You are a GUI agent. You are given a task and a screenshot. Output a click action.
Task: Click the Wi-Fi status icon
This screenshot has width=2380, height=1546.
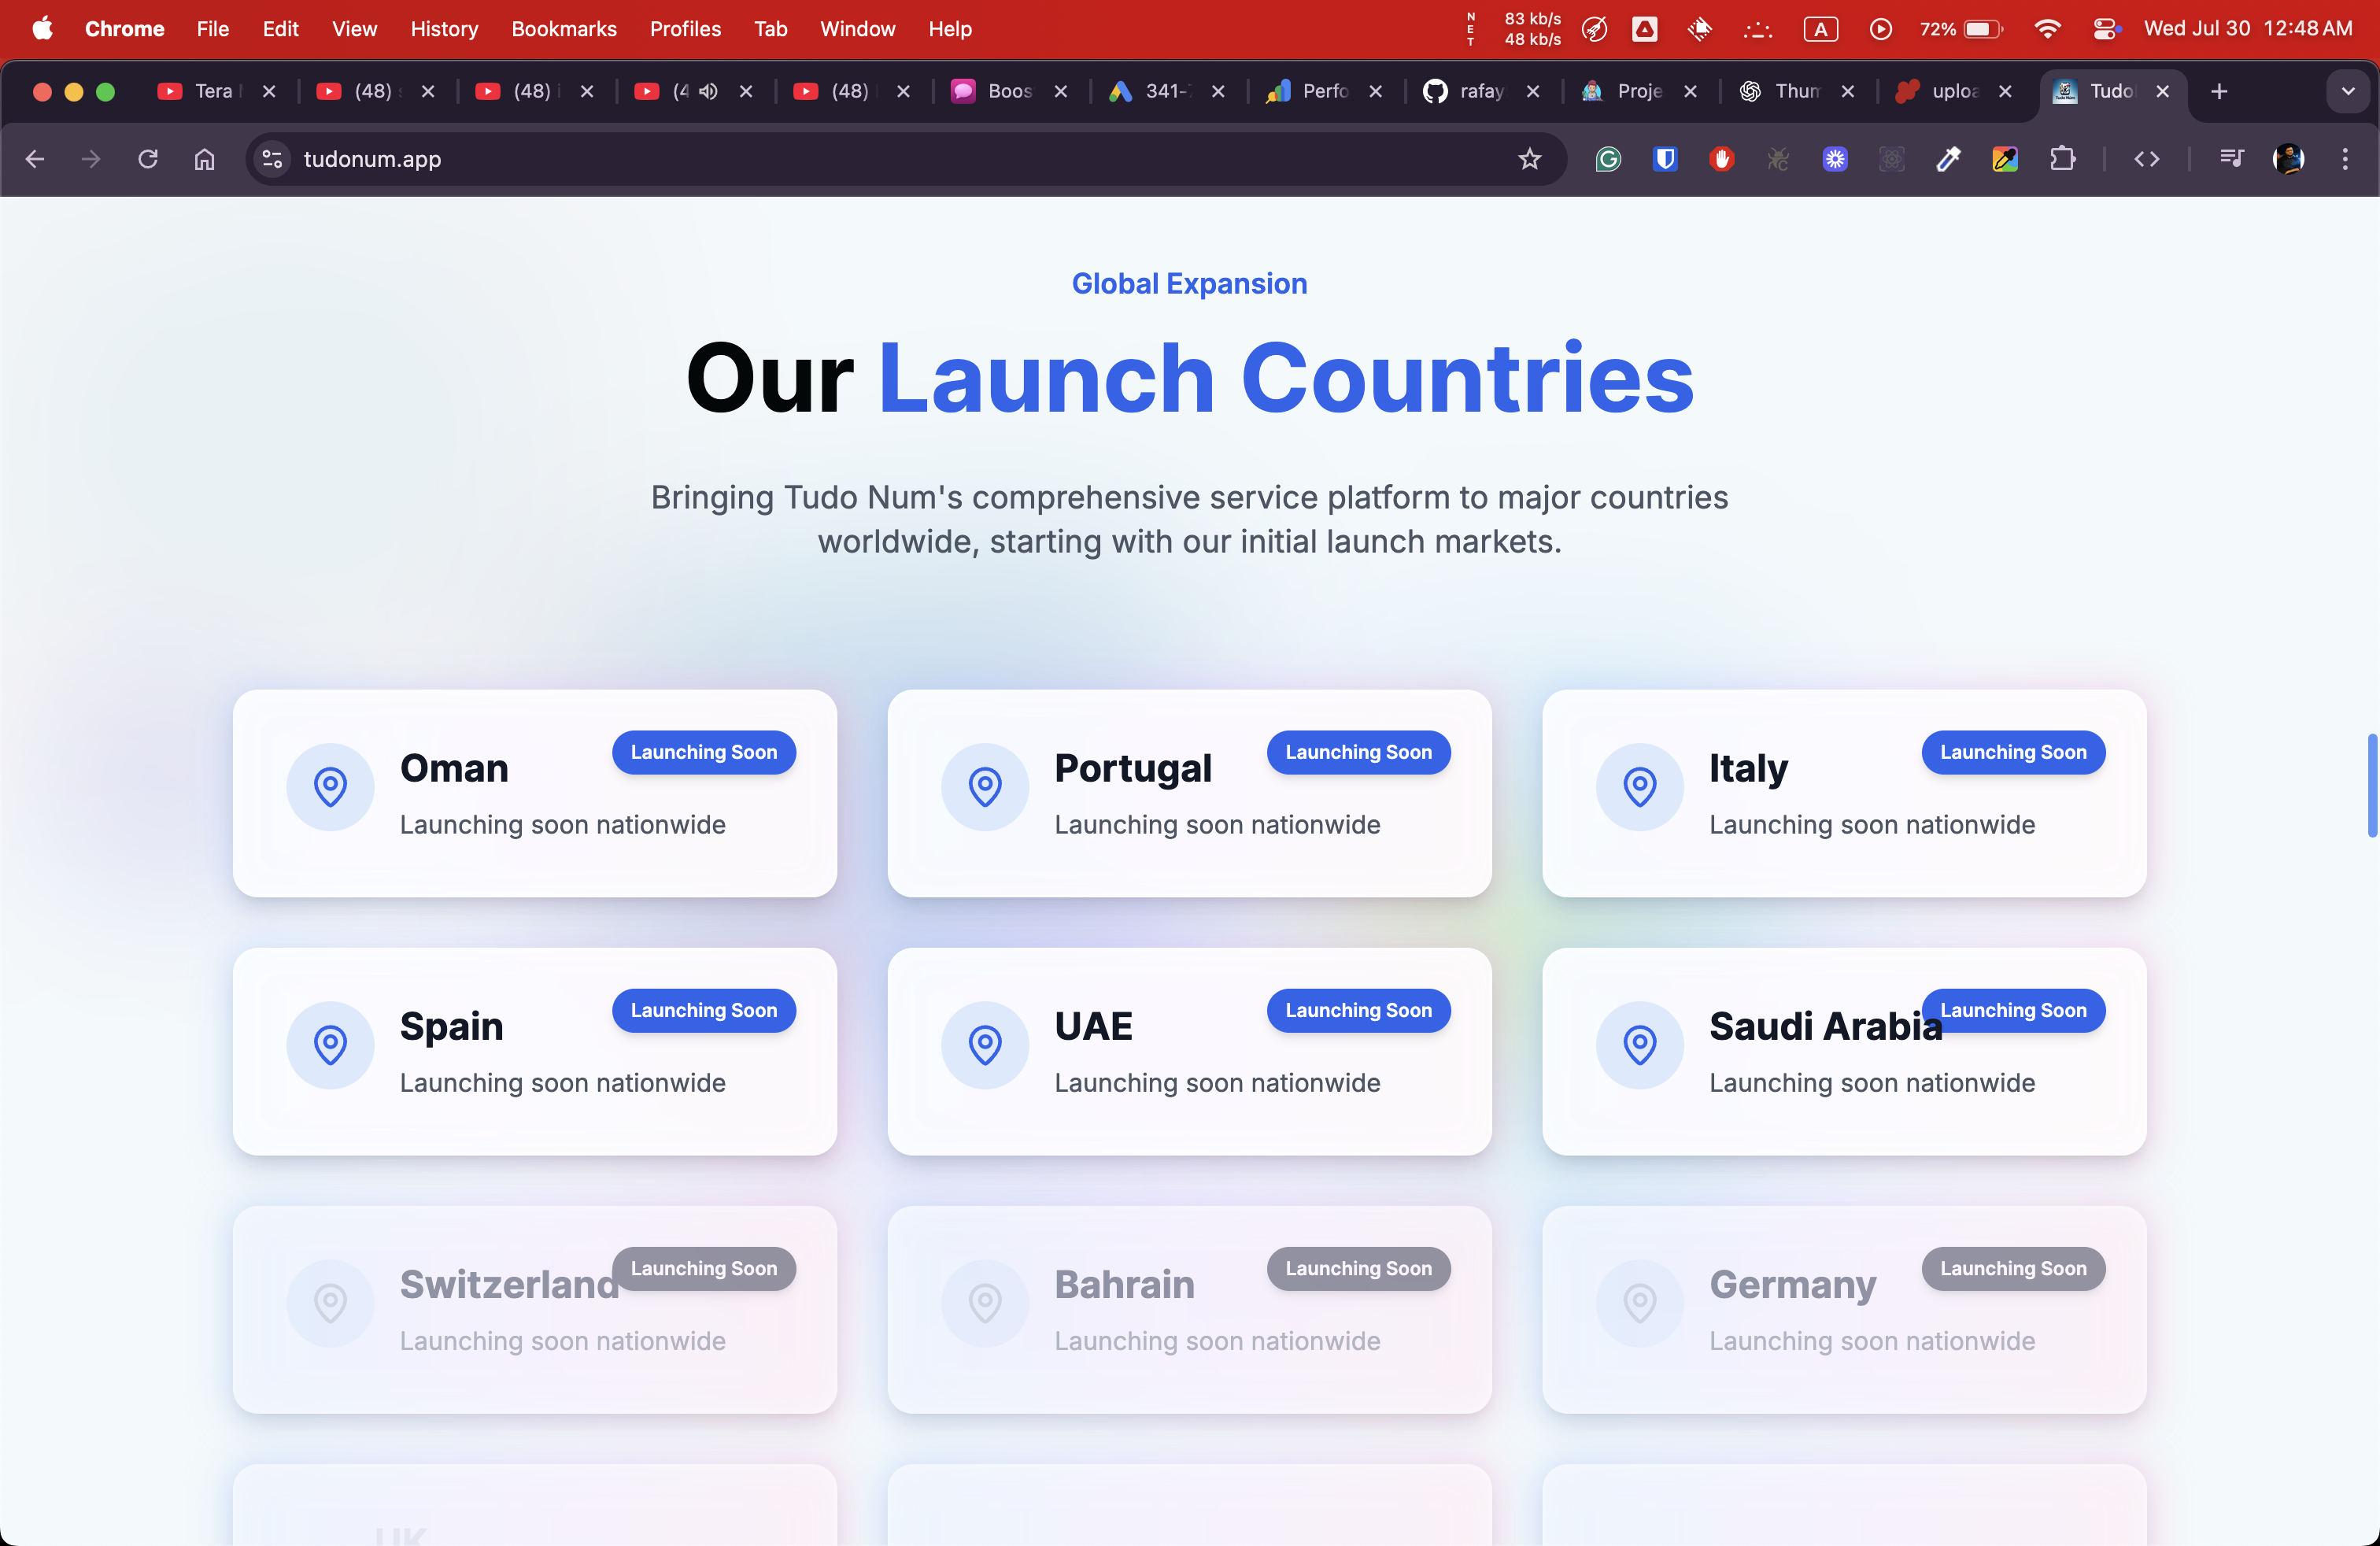pos(2047,29)
